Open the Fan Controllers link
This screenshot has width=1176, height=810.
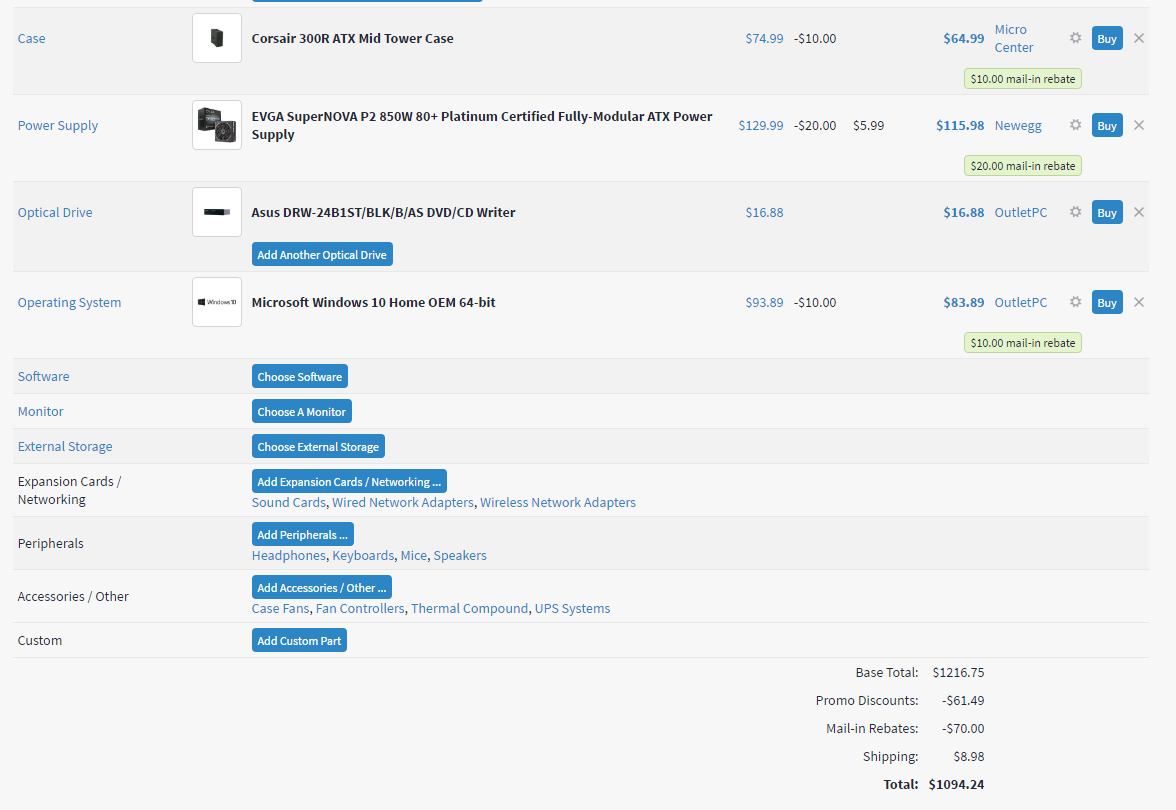coord(360,608)
